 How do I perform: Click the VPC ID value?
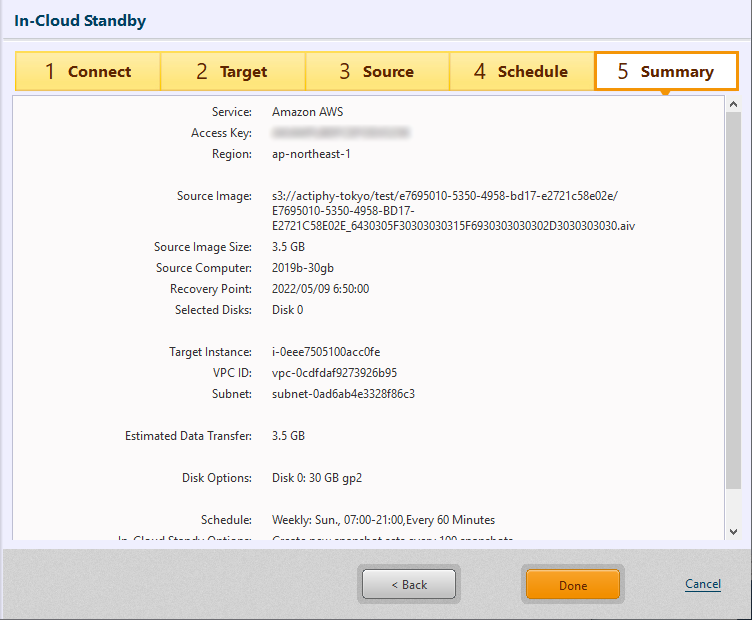(334, 373)
